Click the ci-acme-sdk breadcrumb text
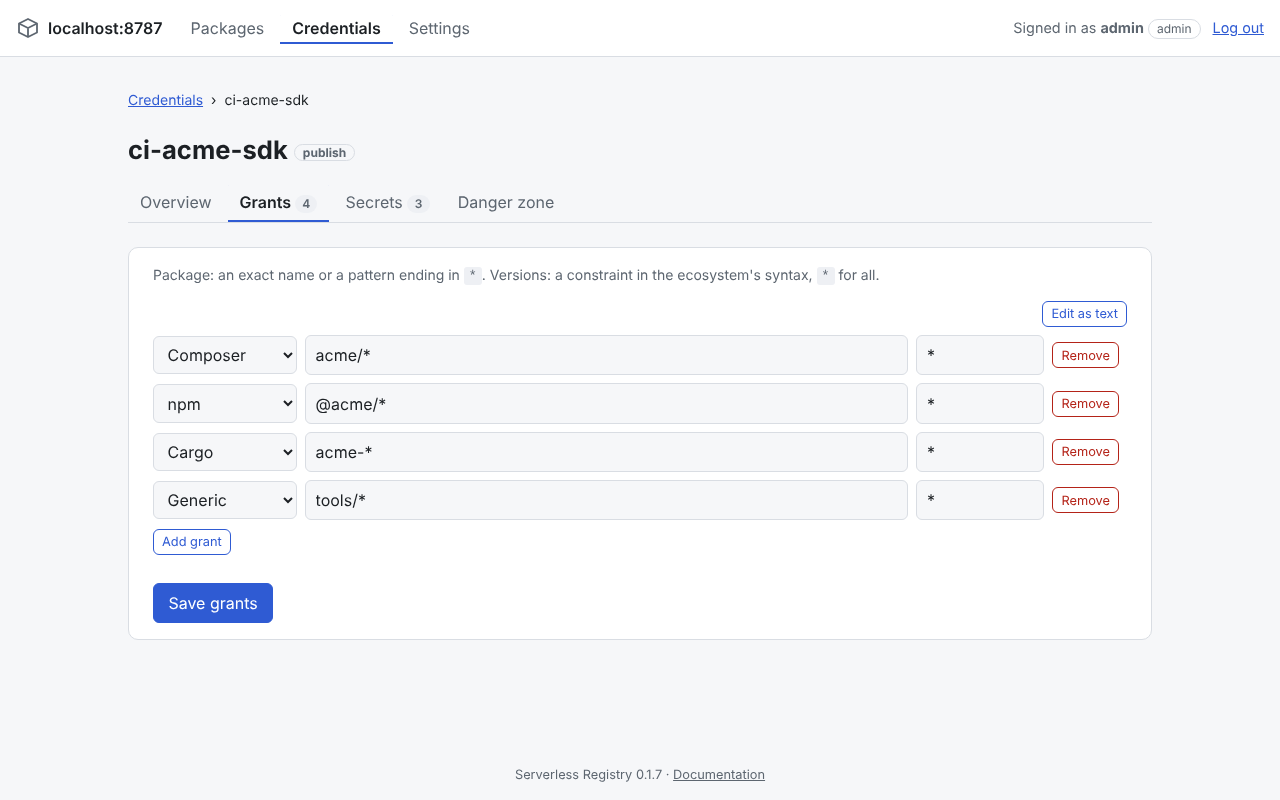This screenshot has height=800, width=1280. click(266, 100)
